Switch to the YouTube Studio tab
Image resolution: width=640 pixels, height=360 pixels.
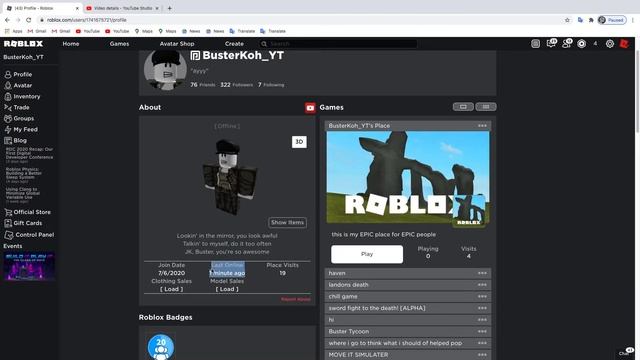(x=122, y=8)
